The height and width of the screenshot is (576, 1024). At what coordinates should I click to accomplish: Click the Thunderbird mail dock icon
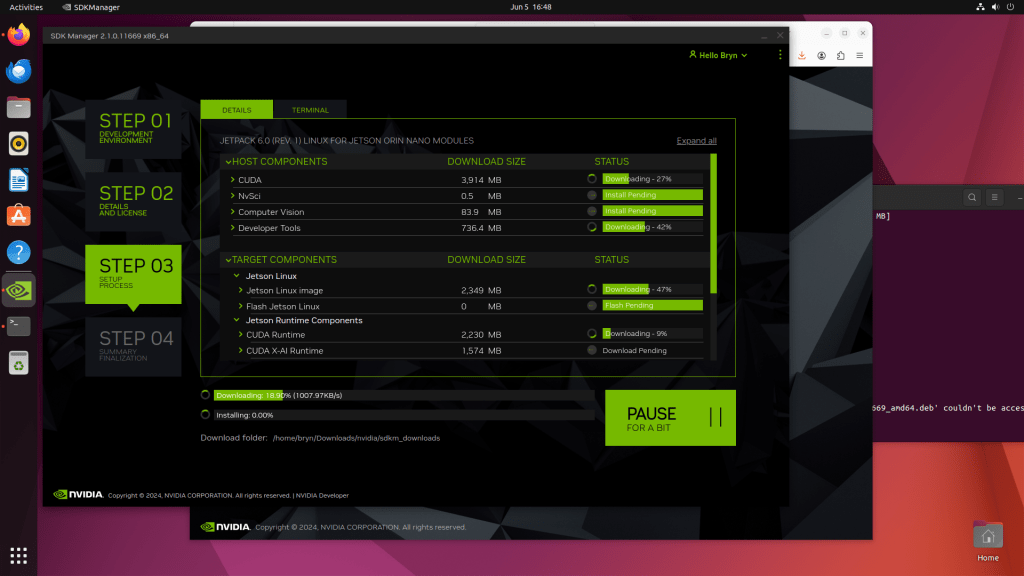(x=19, y=72)
